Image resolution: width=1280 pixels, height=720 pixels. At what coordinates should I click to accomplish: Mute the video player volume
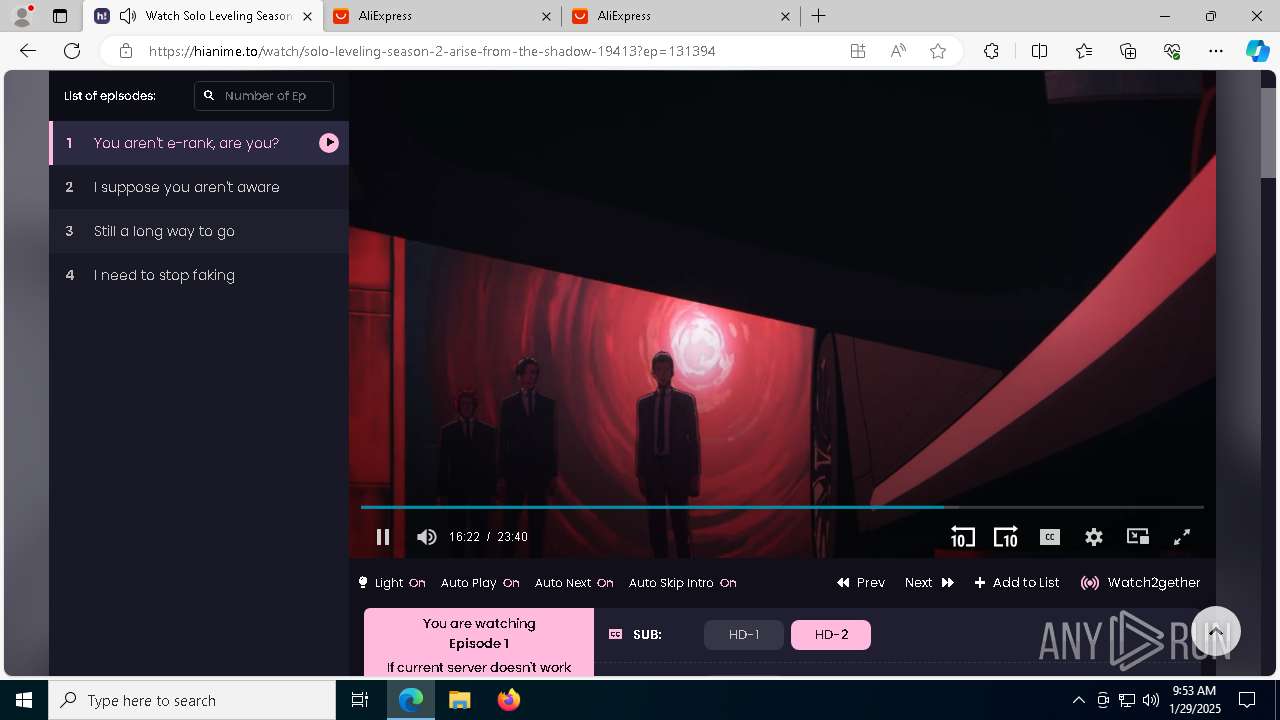pyautogui.click(x=427, y=537)
